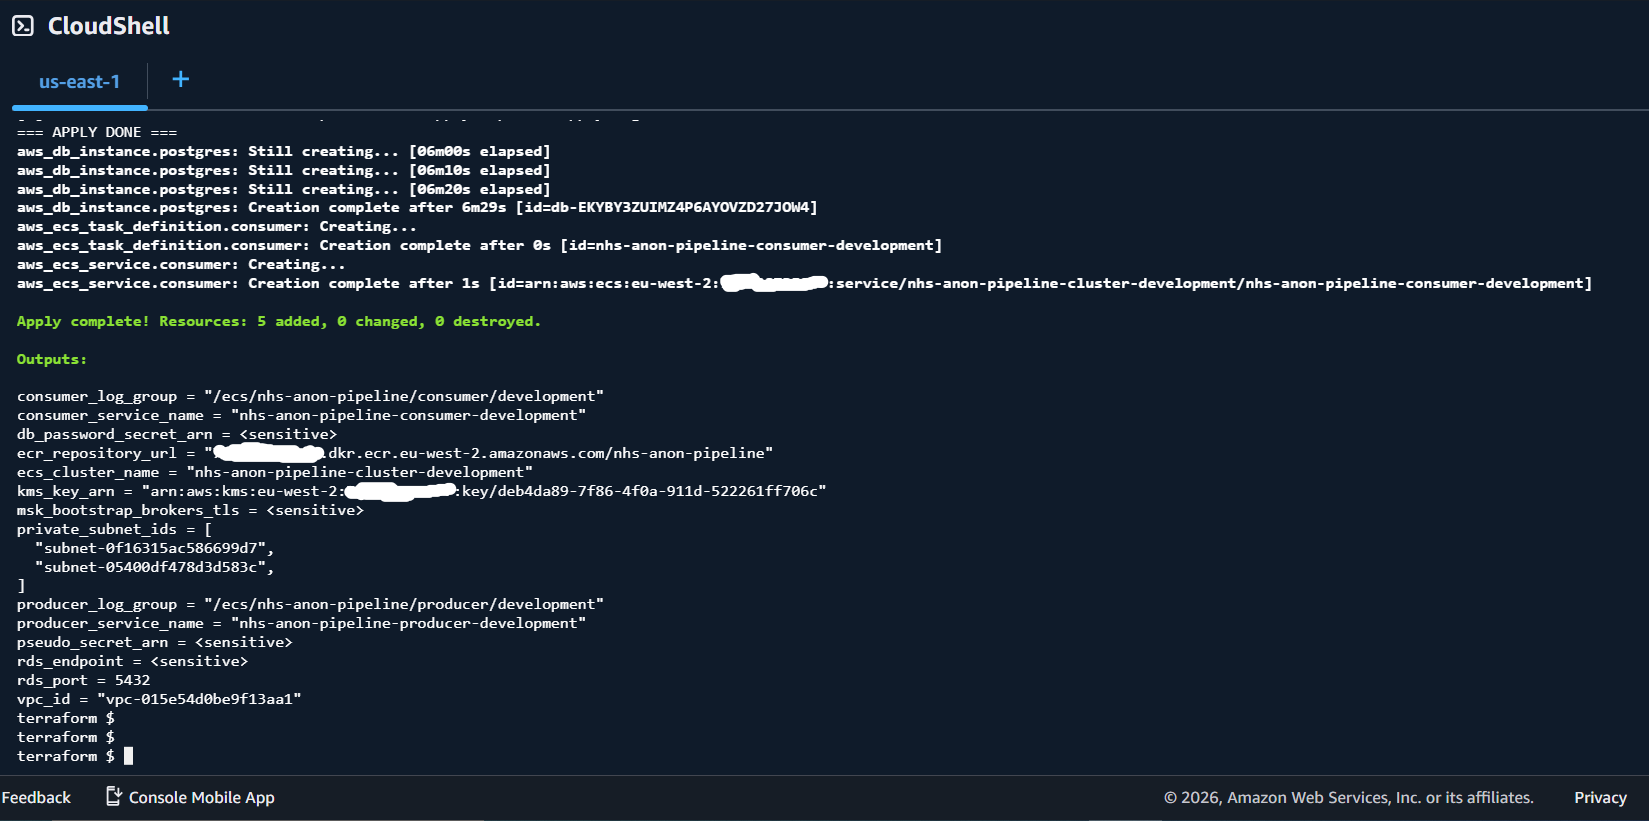
Task: Click the Console Mobile App icon
Action: click(x=114, y=796)
